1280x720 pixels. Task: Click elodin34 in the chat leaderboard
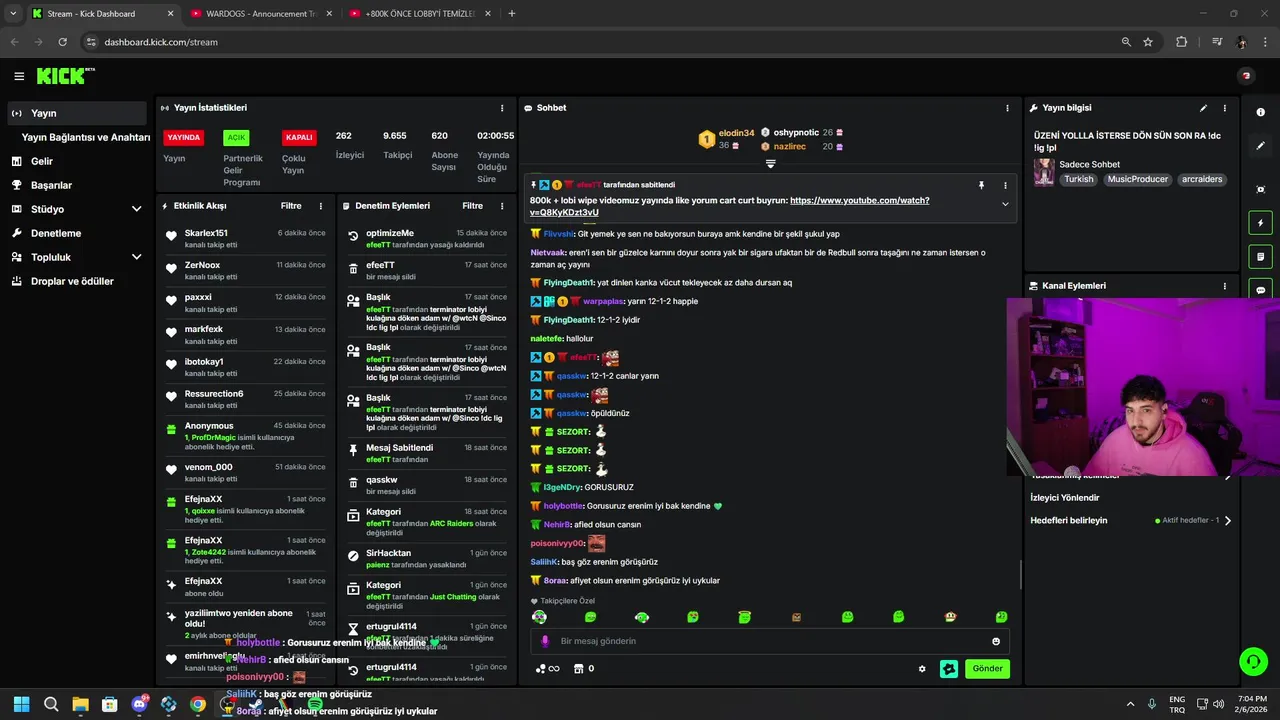[x=736, y=133]
